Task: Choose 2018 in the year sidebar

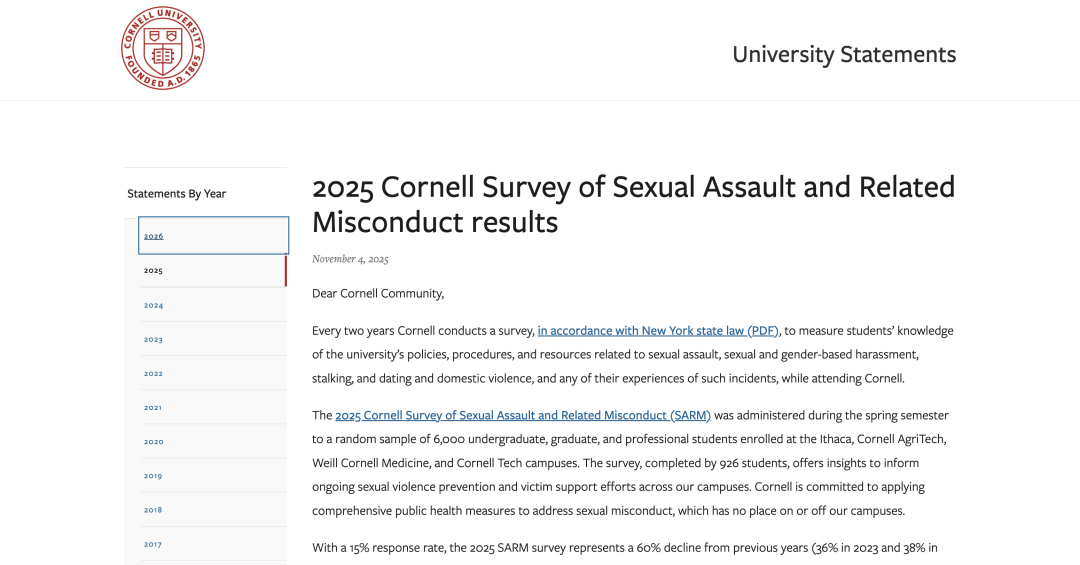Action: pyautogui.click(x=212, y=510)
